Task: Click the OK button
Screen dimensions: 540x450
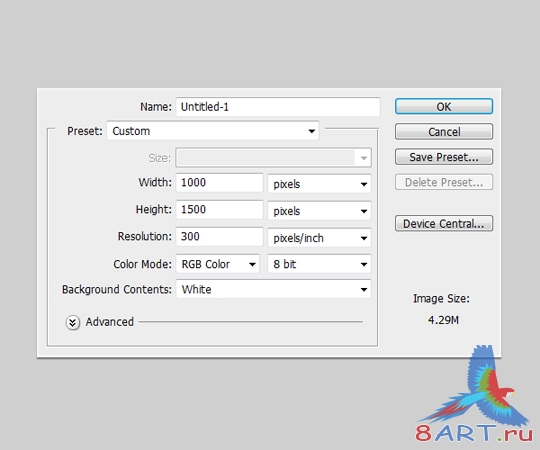Action: 444,106
